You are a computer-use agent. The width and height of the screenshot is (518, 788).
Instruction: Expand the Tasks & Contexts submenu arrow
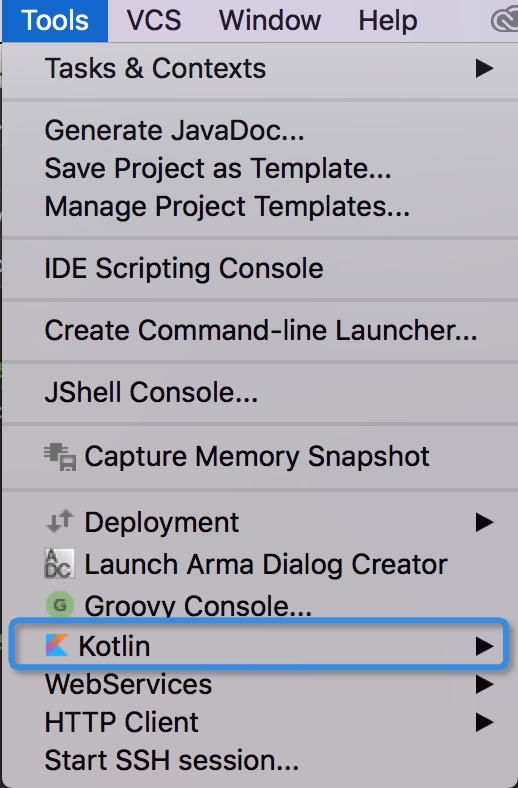point(484,68)
